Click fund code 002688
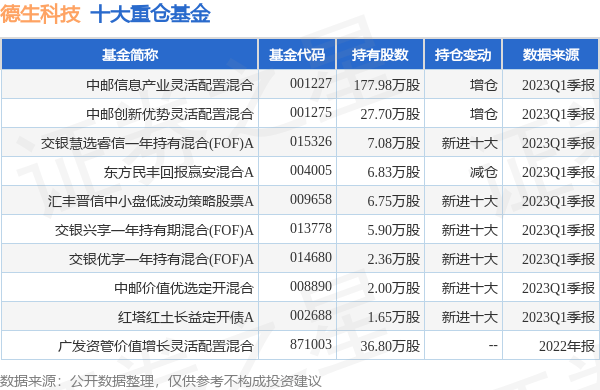Screen dimensions: 600x390 coord(311,315)
